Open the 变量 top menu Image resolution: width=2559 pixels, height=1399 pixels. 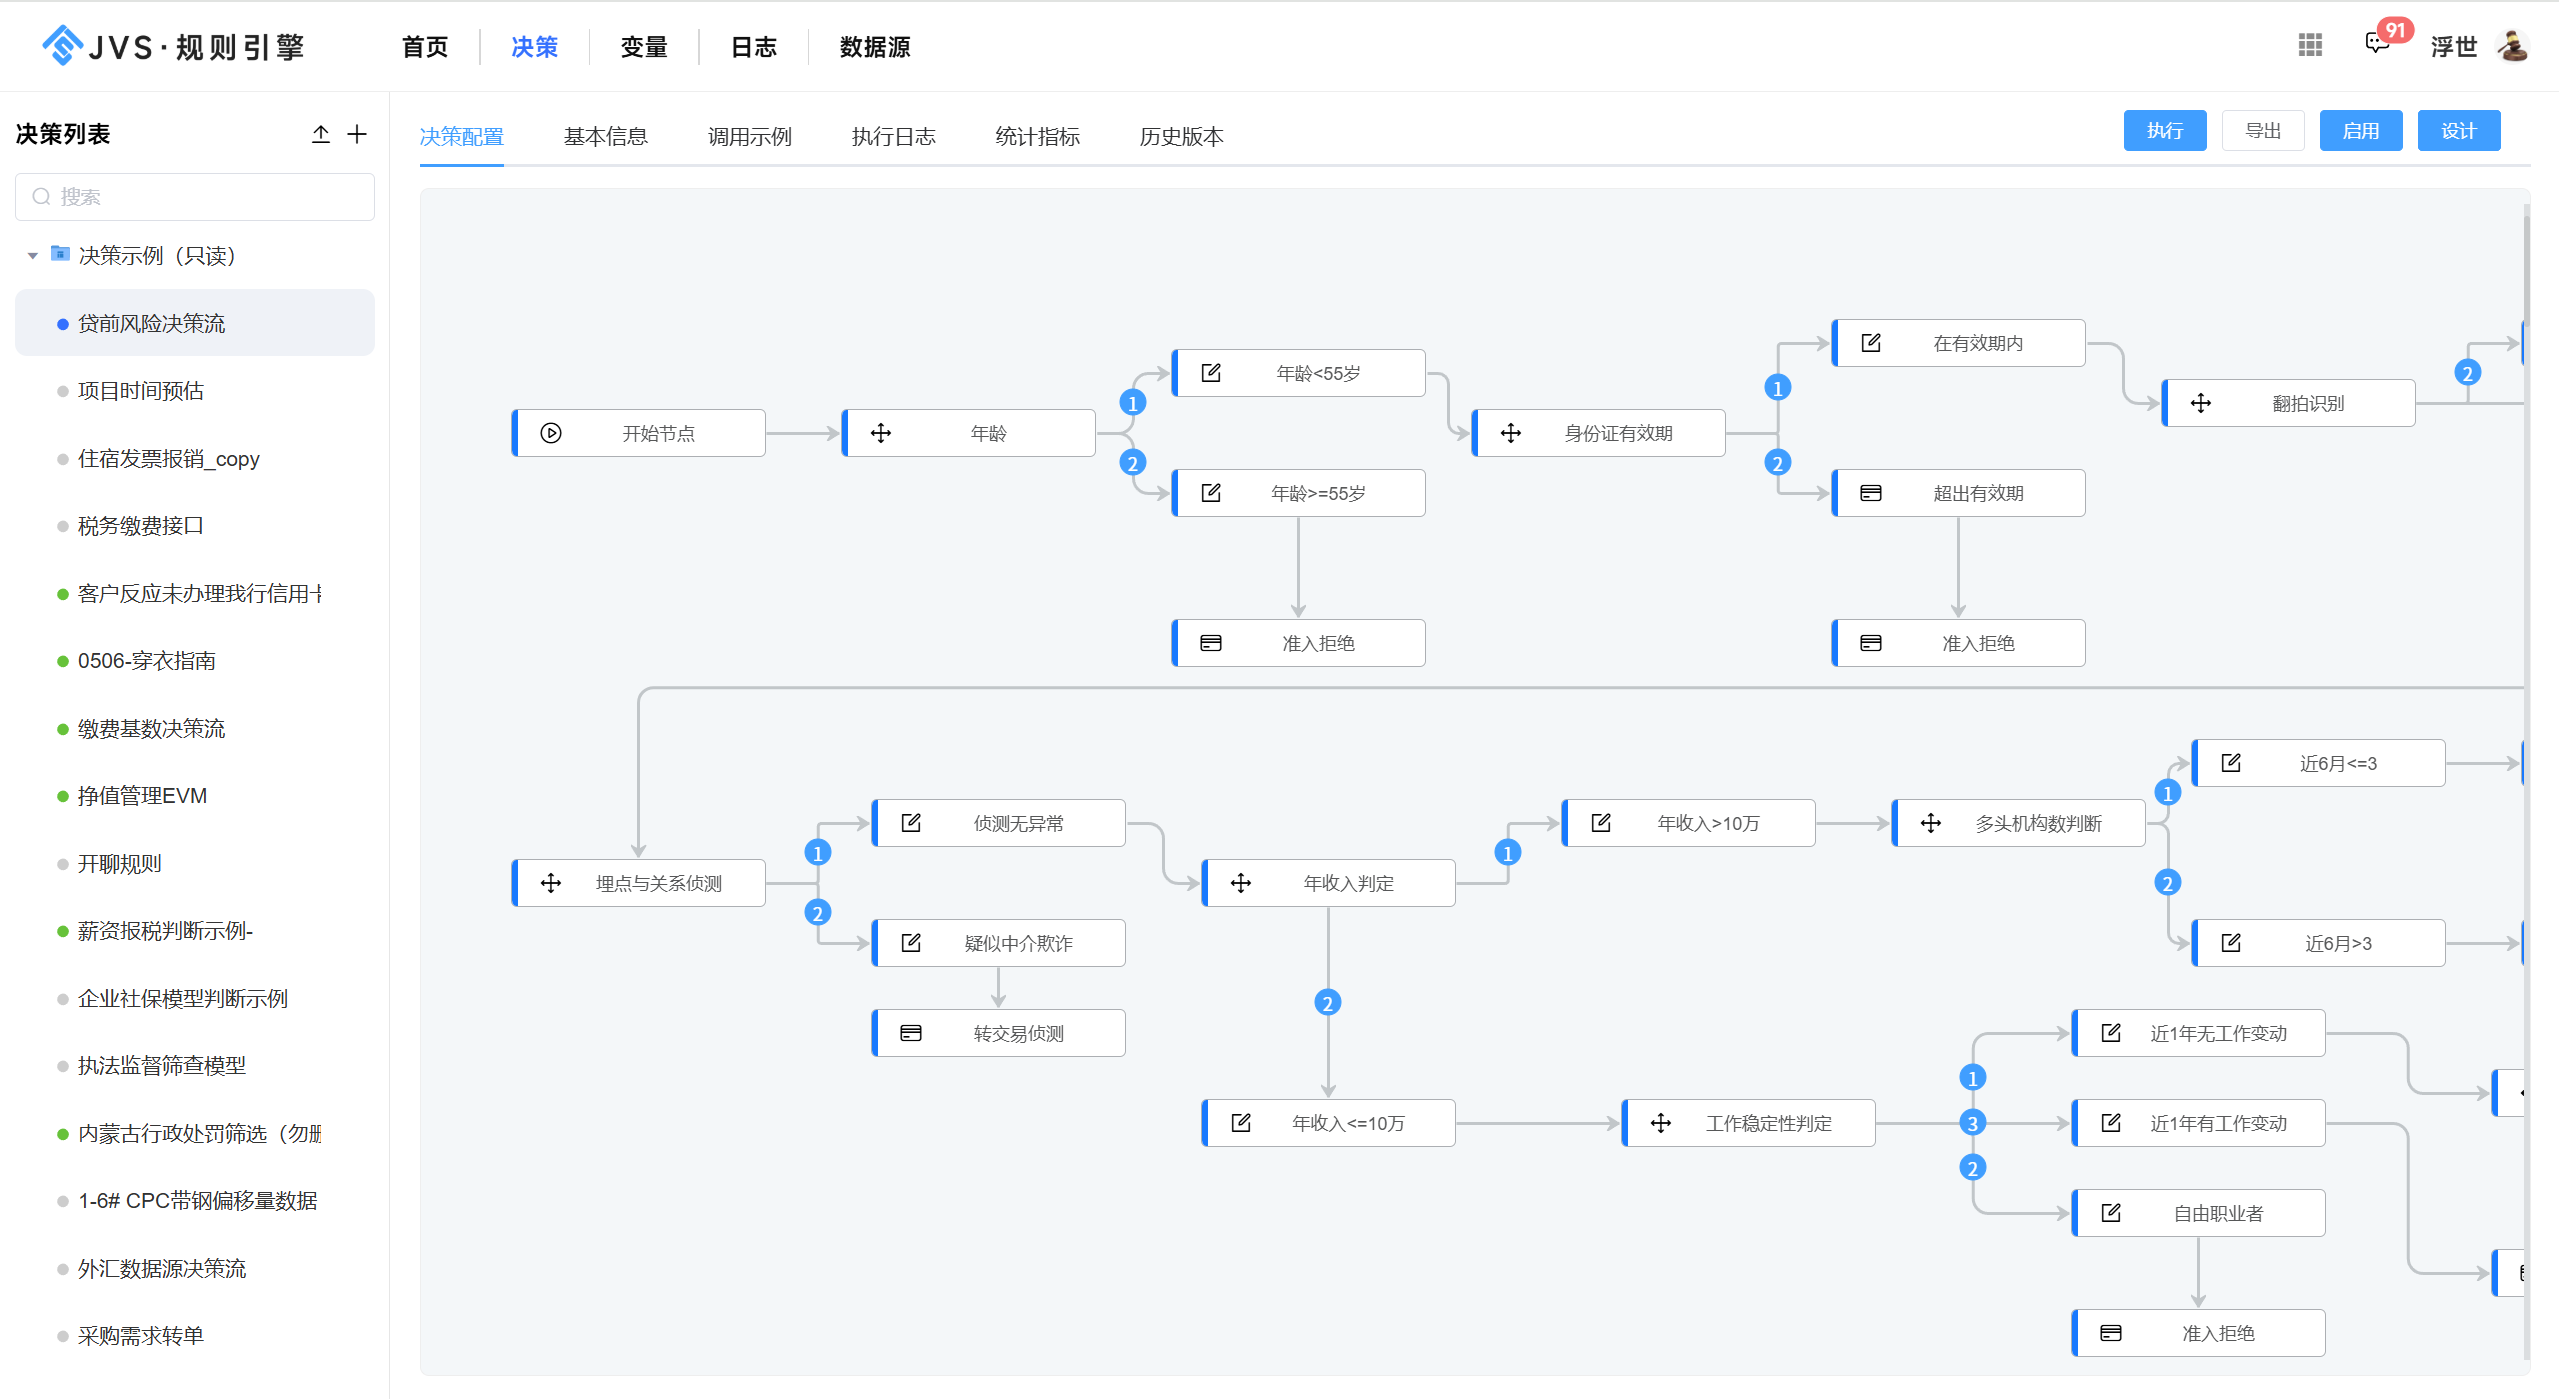643,47
